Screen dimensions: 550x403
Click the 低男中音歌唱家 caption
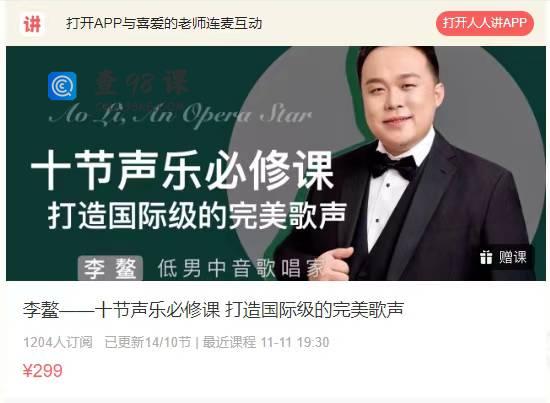tap(241, 268)
